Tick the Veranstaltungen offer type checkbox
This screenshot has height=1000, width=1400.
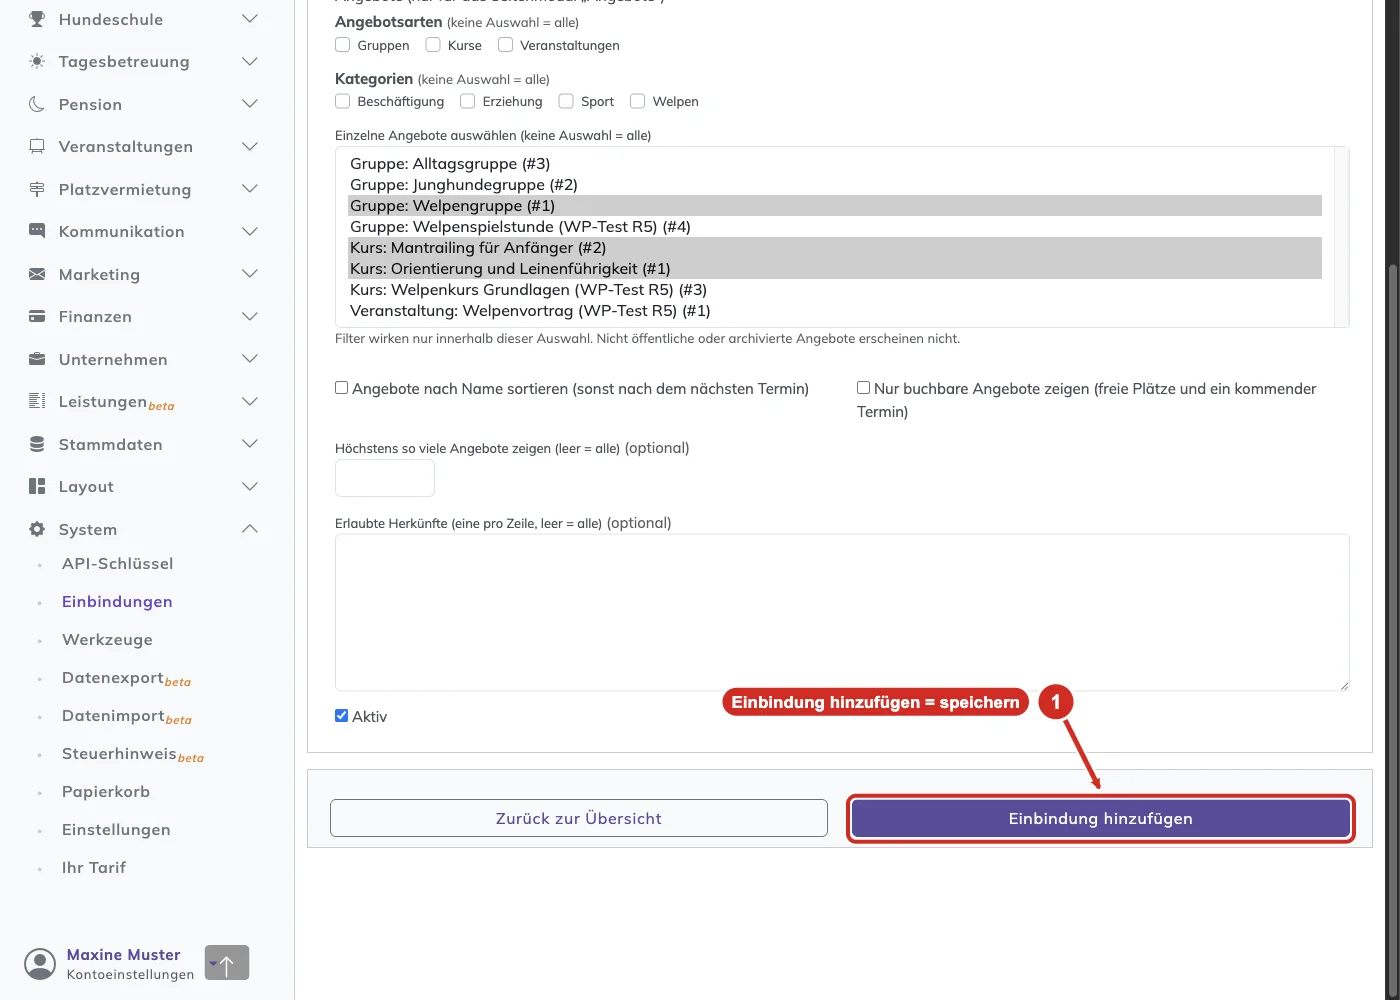505,44
